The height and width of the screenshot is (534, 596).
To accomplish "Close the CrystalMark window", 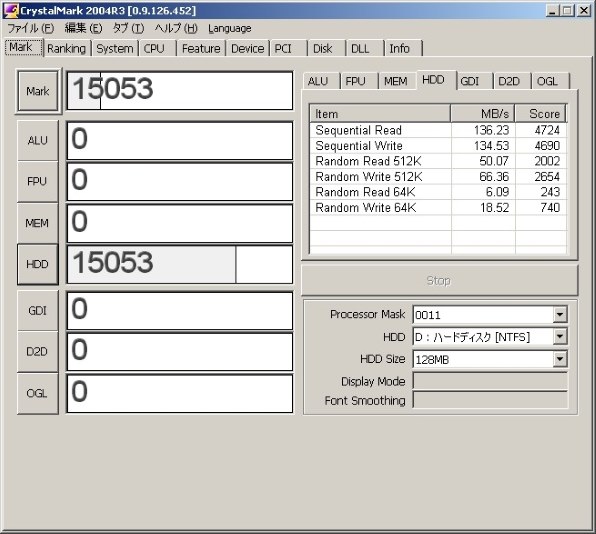I will (x=583, y=11).
